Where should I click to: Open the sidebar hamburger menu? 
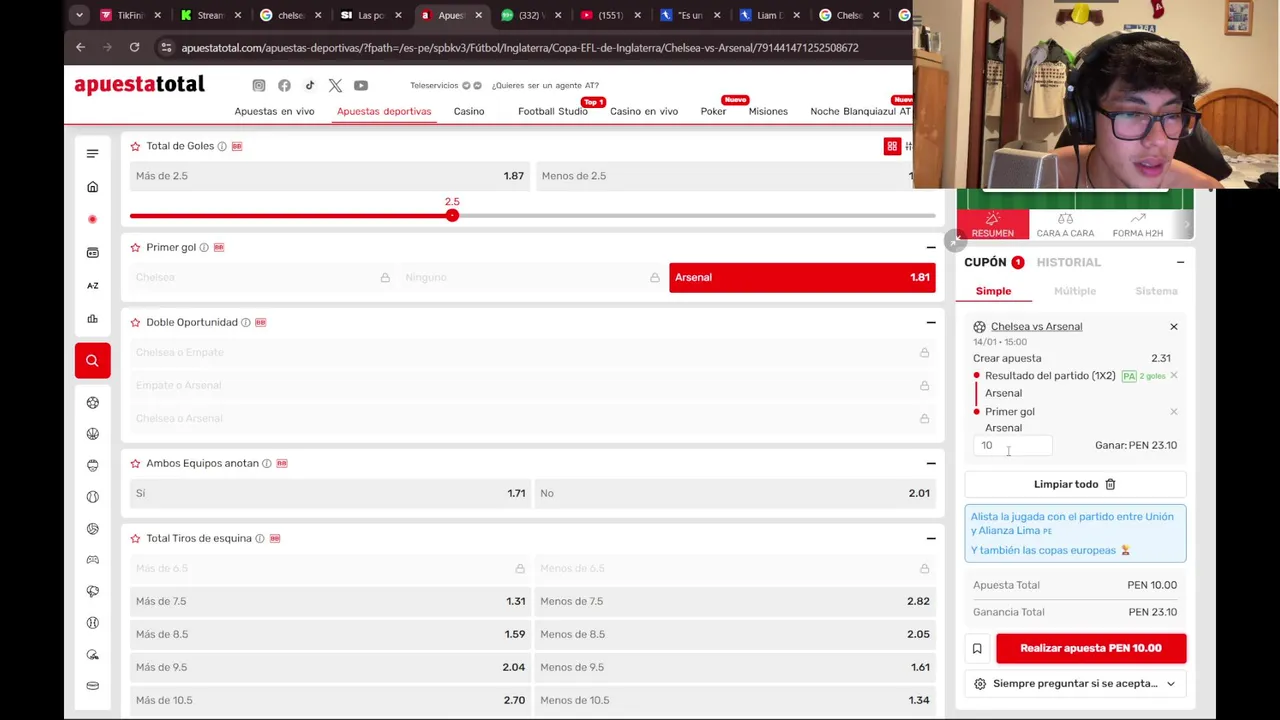(92, 153)
